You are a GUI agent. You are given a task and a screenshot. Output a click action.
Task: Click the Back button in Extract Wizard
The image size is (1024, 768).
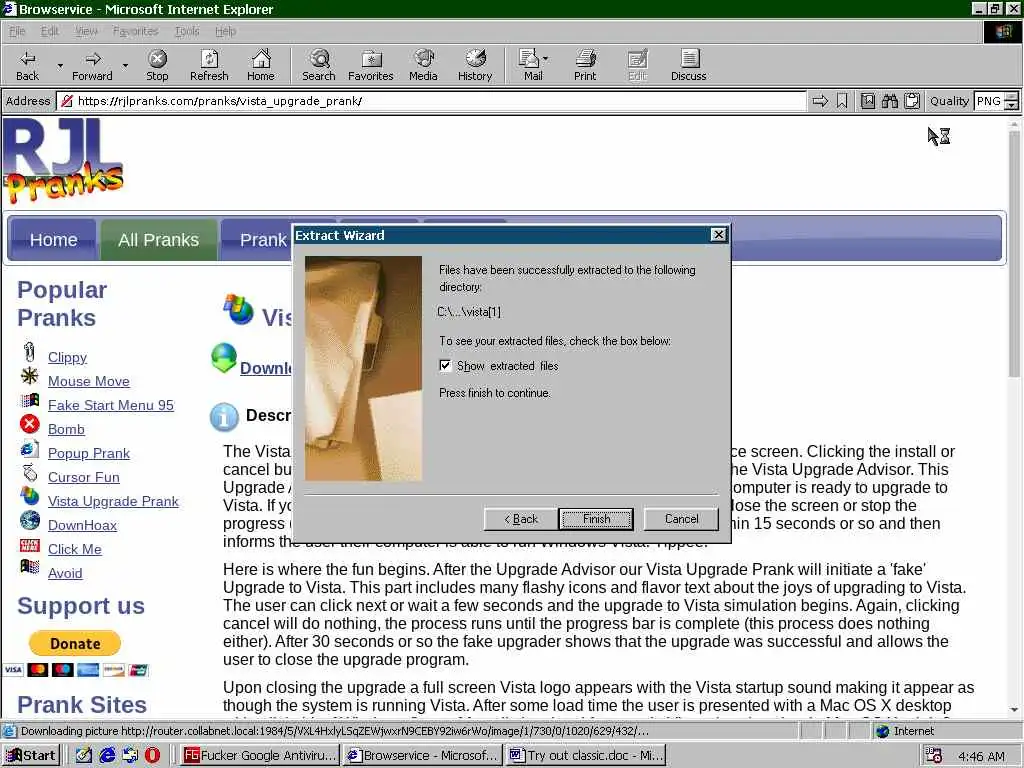pos(520,519)
